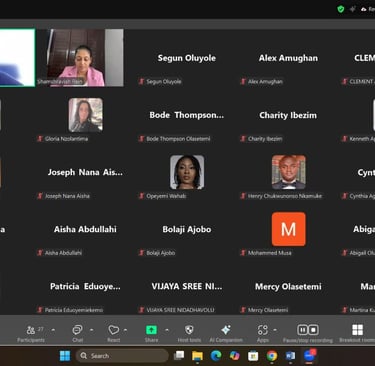Image resolution: width=375 pixels, height=366 pixels.
Task: Click muted mic icon beside Mercy Olasetemi label
Action: [243, 310]
